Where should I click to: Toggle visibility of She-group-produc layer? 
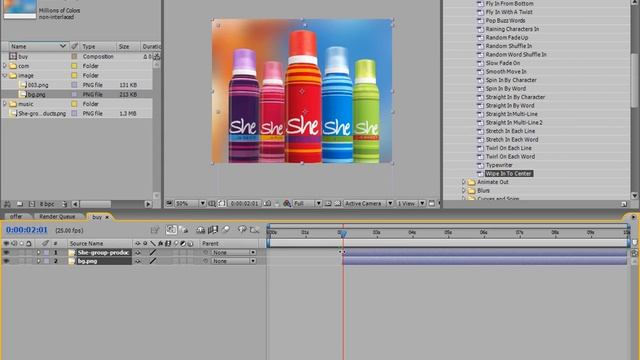[x=6, y=253]
